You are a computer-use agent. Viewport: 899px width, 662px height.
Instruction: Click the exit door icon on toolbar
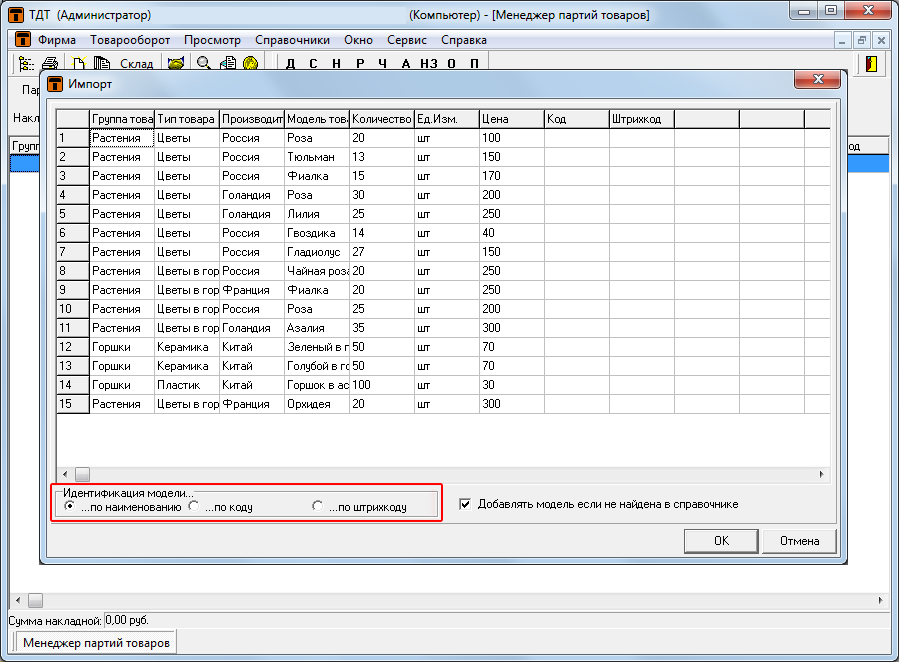871,64
